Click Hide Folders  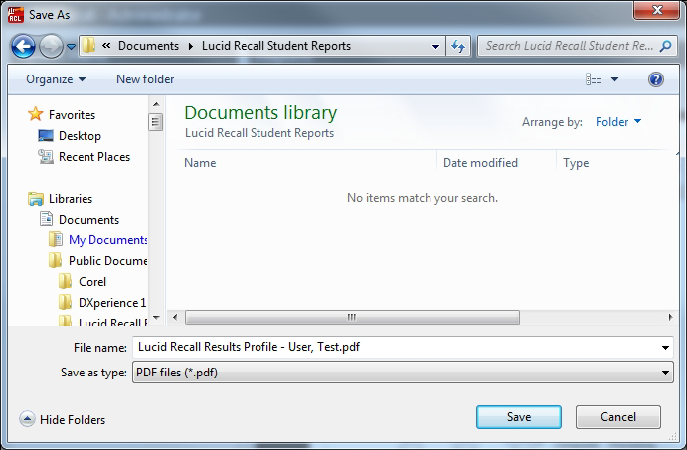tap(62, 419)
